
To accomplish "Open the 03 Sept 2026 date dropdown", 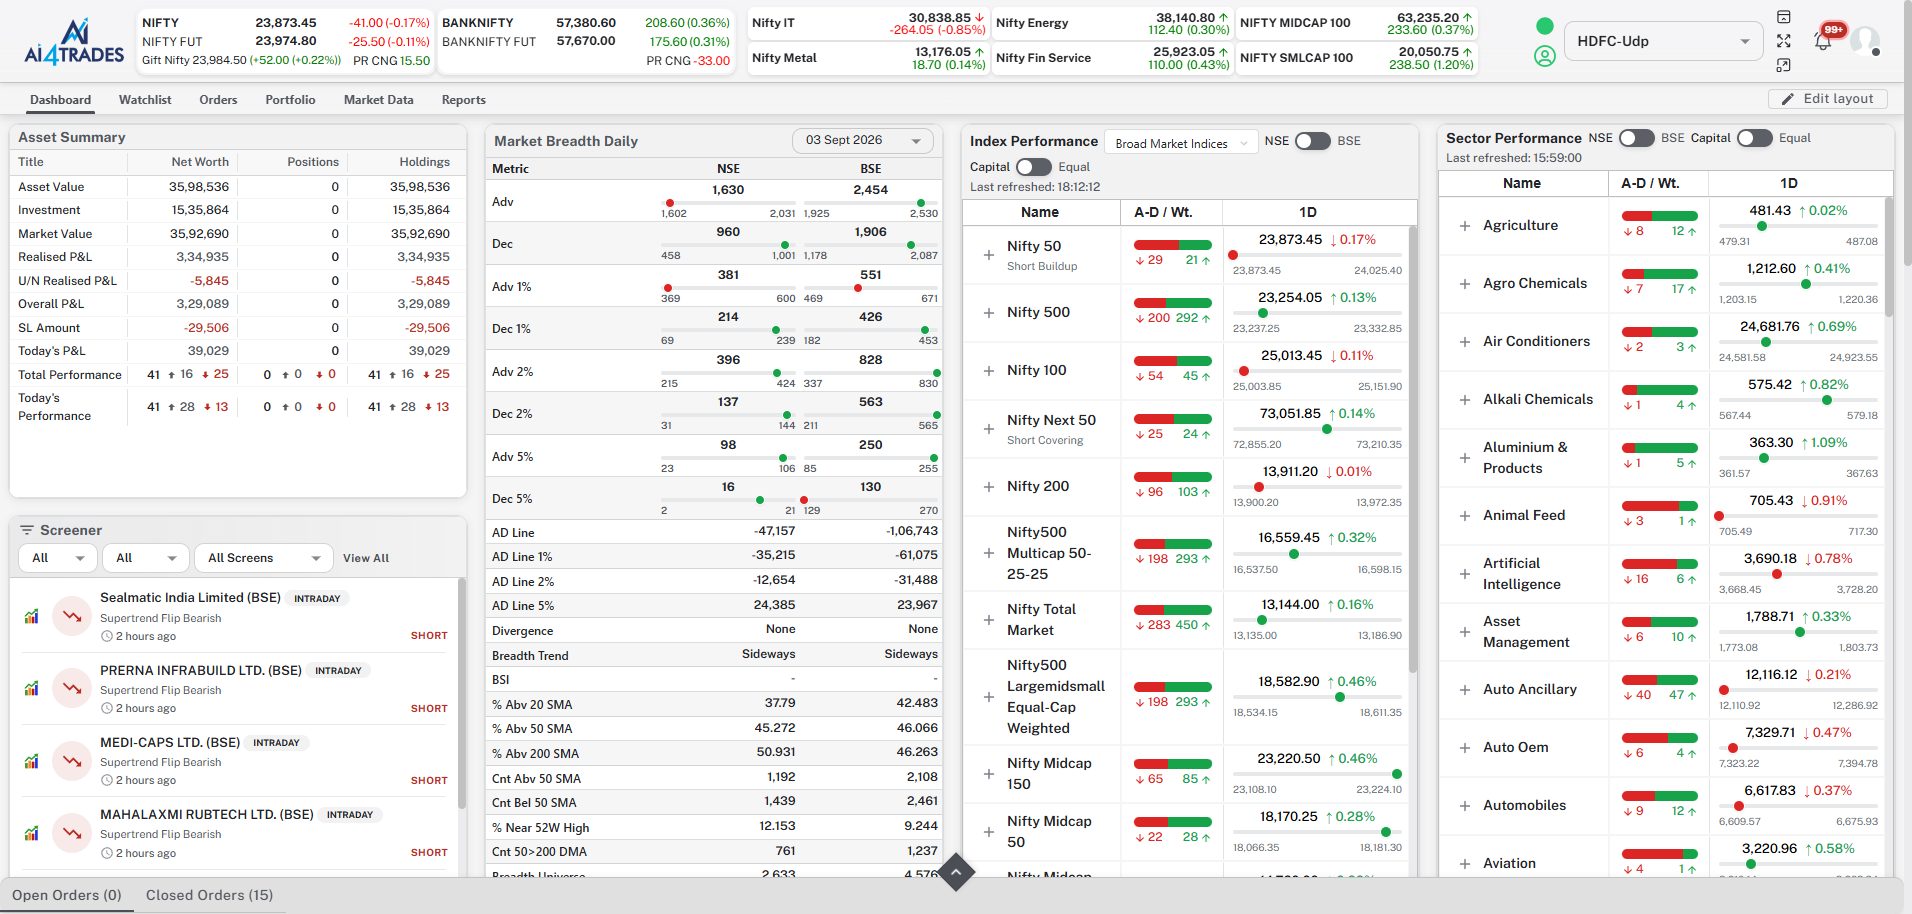I will click(862, 141).
